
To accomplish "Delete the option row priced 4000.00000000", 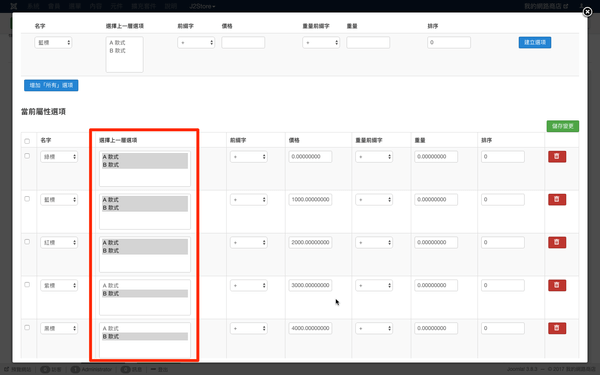I will [557, 328].
